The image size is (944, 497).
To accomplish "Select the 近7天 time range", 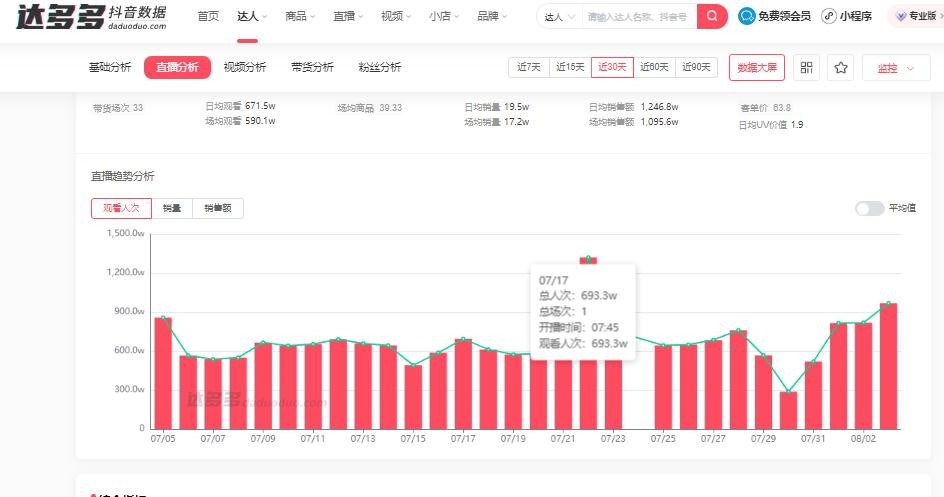I will 529,67.
